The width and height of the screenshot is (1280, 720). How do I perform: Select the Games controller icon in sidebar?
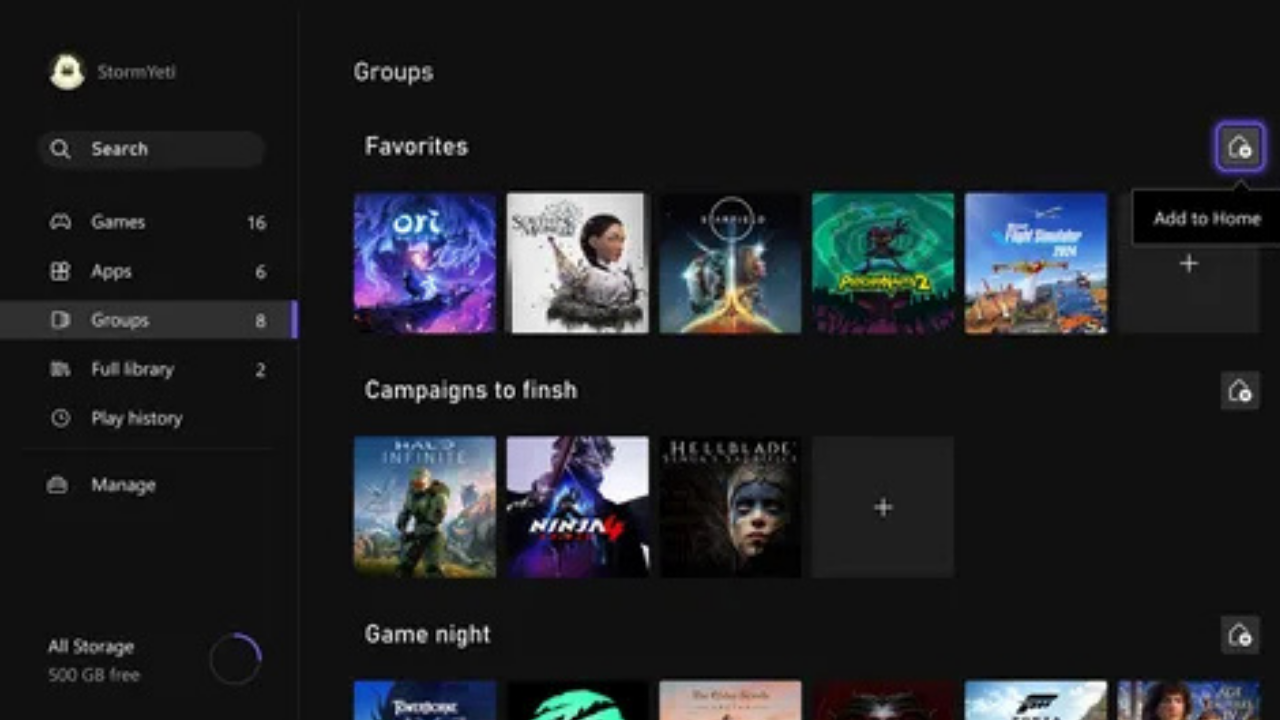pos(60,222)
